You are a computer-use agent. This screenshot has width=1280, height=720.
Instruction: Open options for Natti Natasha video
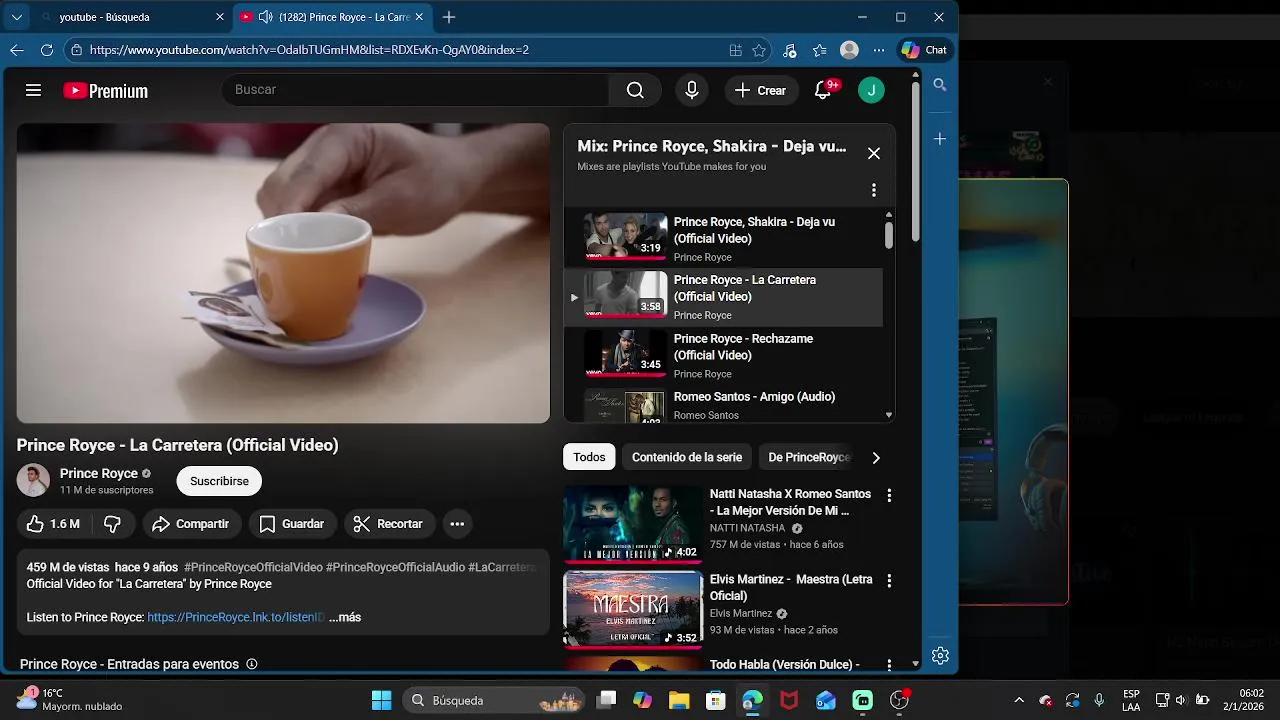[889, 495]
